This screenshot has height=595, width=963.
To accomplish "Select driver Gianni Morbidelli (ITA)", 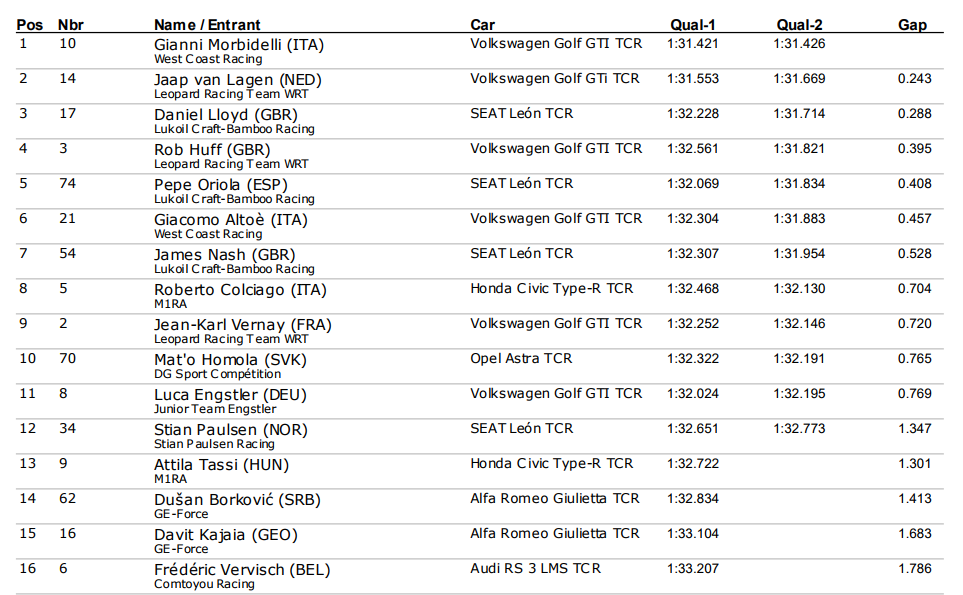I will [239, 45].
